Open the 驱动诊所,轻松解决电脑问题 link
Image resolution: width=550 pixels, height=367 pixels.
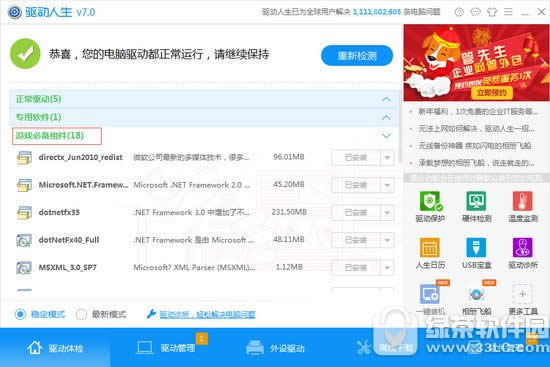[207, 314]
